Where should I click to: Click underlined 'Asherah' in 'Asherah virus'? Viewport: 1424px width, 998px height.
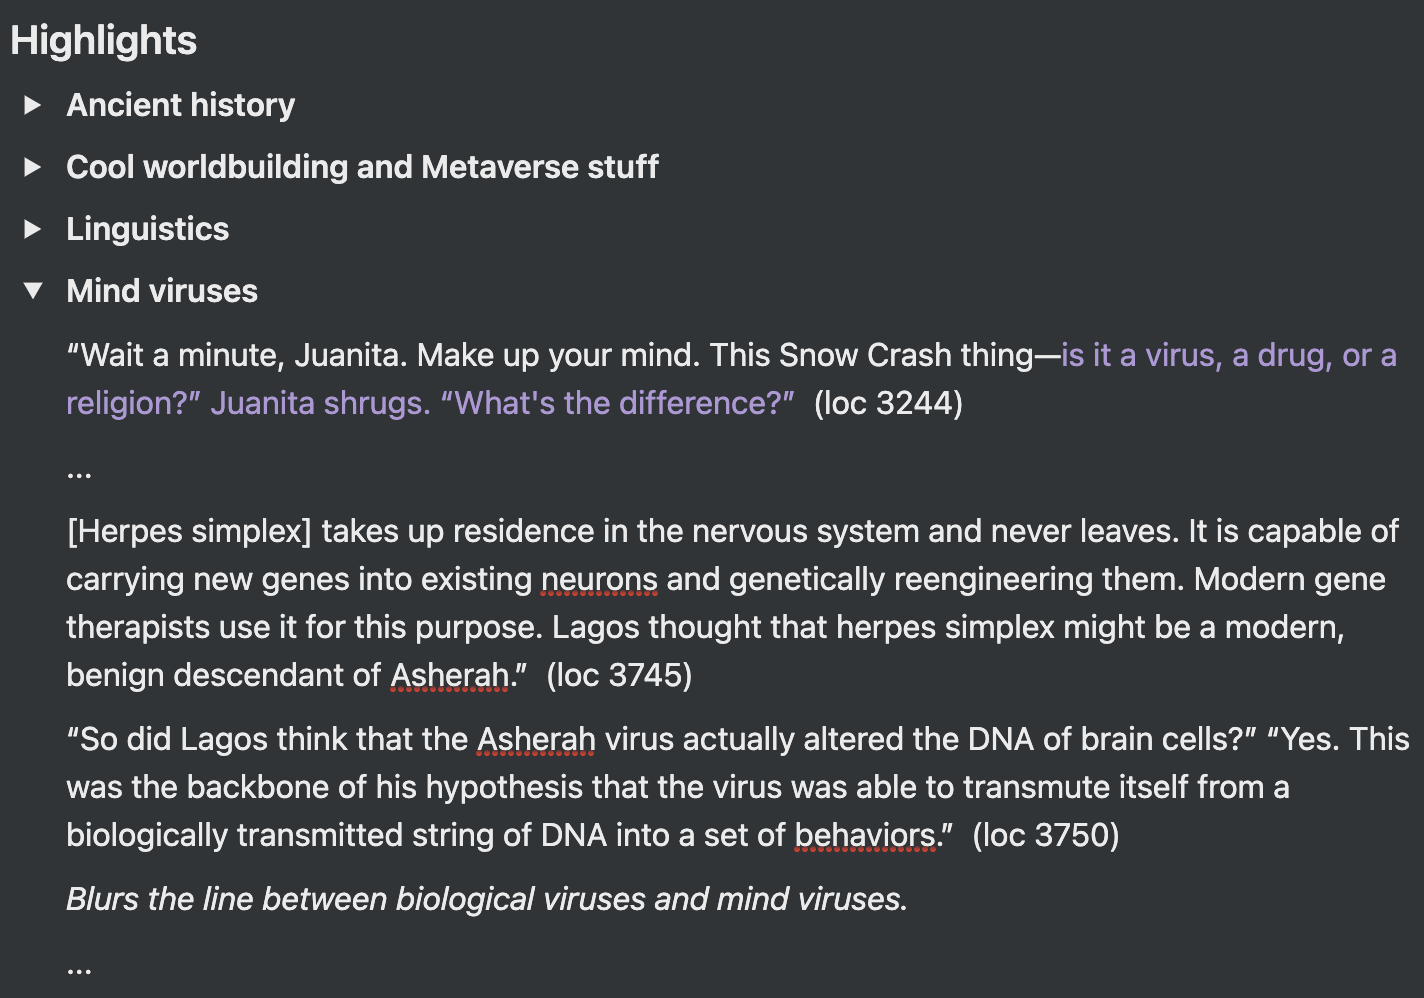click(537, 740)
